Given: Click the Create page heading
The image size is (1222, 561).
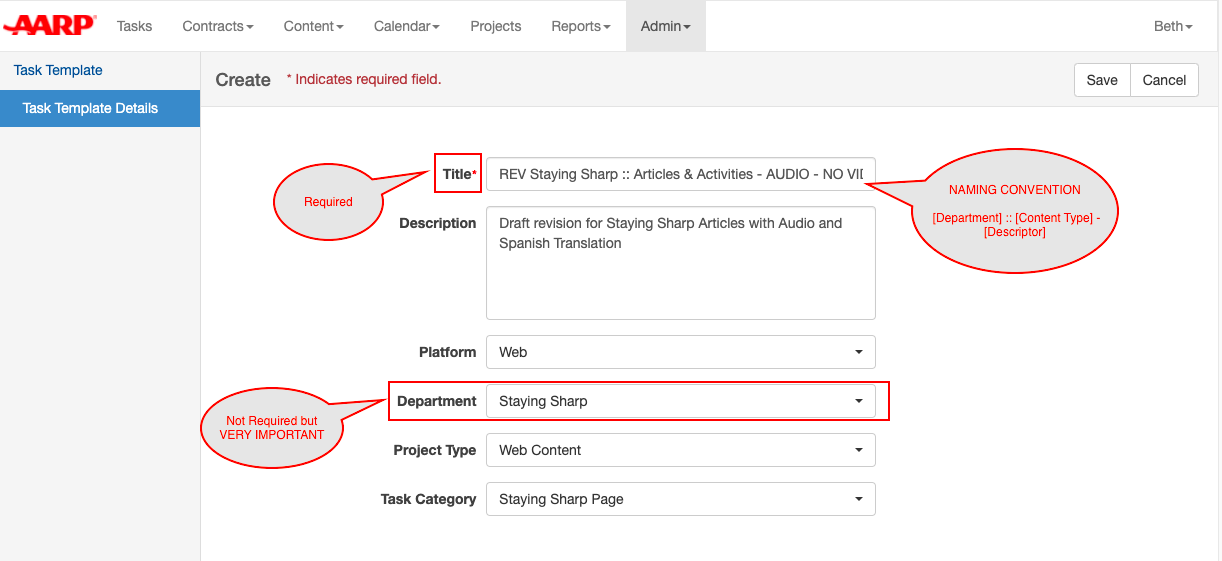Looking at the screenshot, I should pos(243,80).
